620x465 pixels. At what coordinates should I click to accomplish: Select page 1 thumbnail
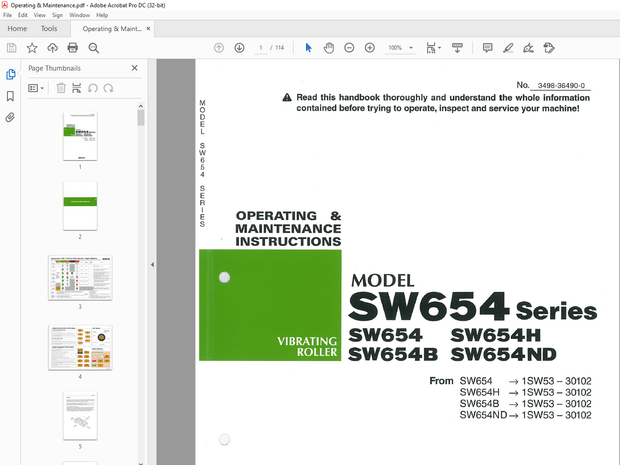[80, 136]
